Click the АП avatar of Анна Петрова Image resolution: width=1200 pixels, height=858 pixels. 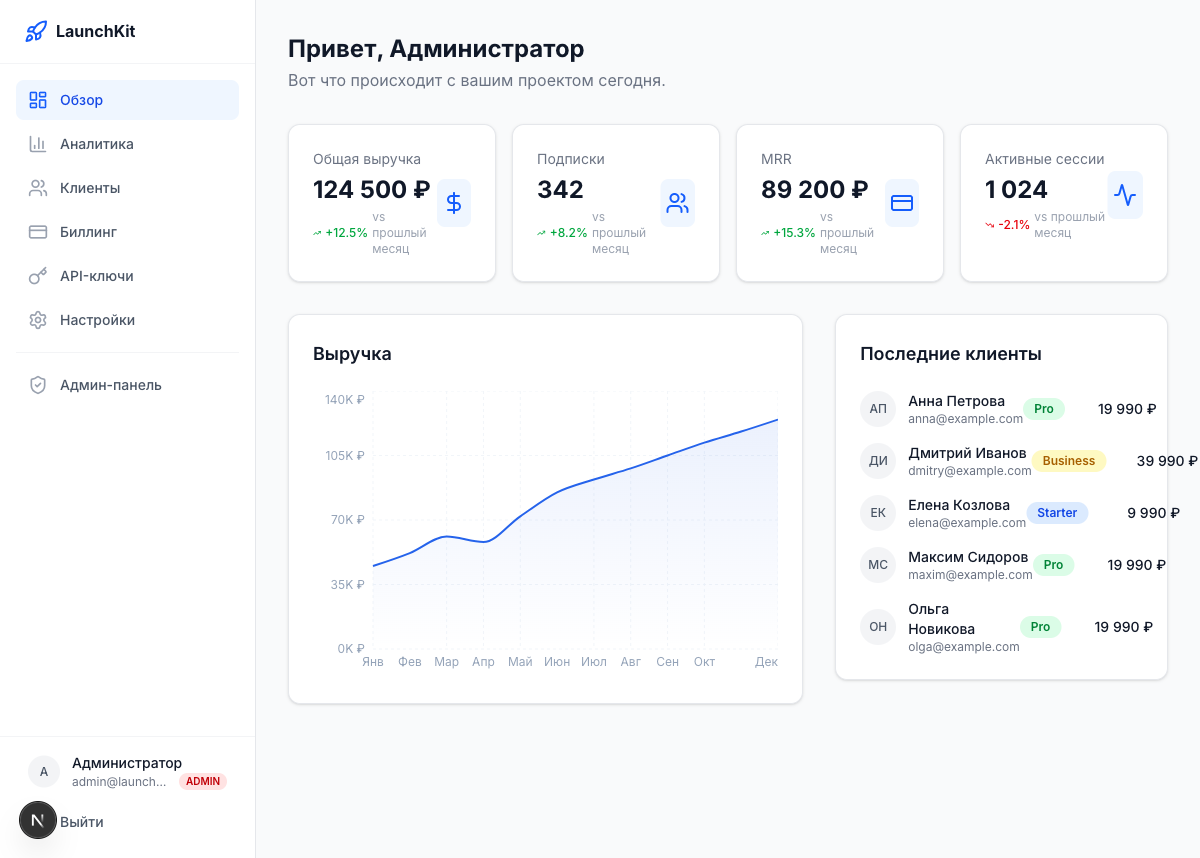(877, 409)
